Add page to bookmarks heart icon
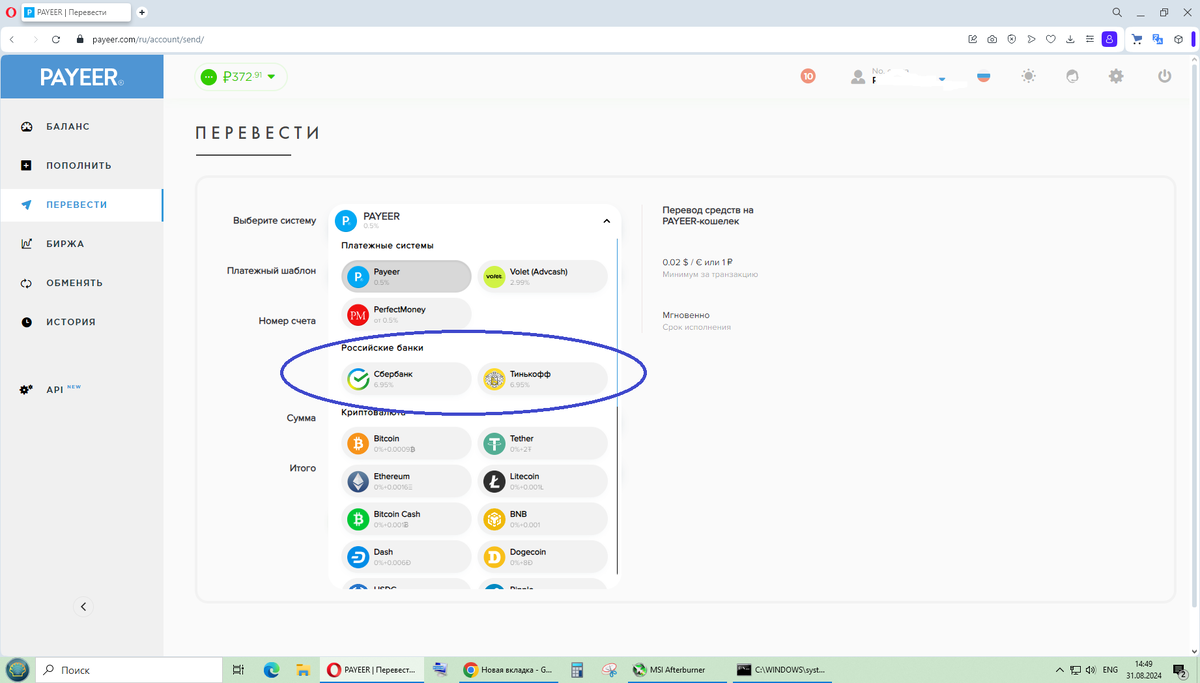1200x683 pixels. [1050, 39]
